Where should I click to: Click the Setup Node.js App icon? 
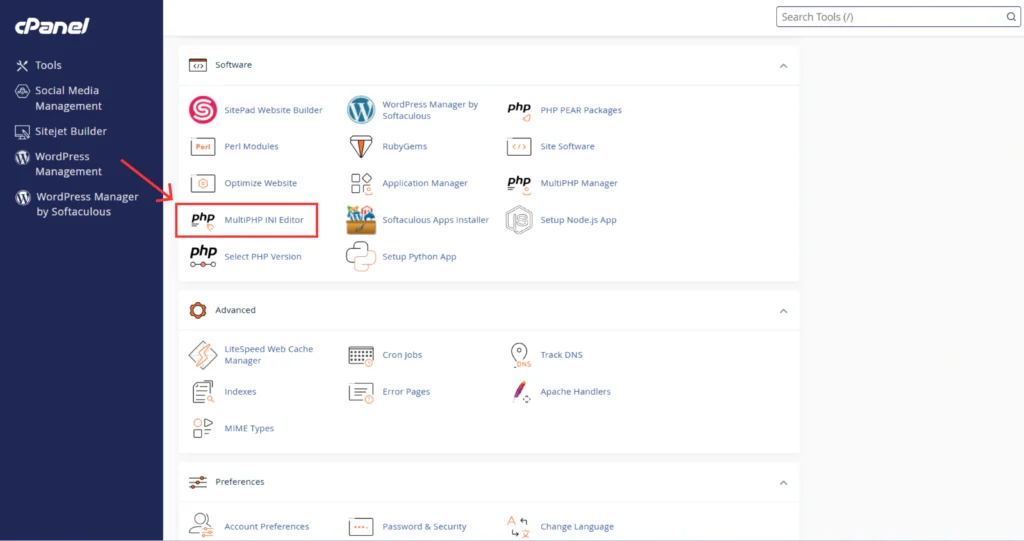pos(519,220)
